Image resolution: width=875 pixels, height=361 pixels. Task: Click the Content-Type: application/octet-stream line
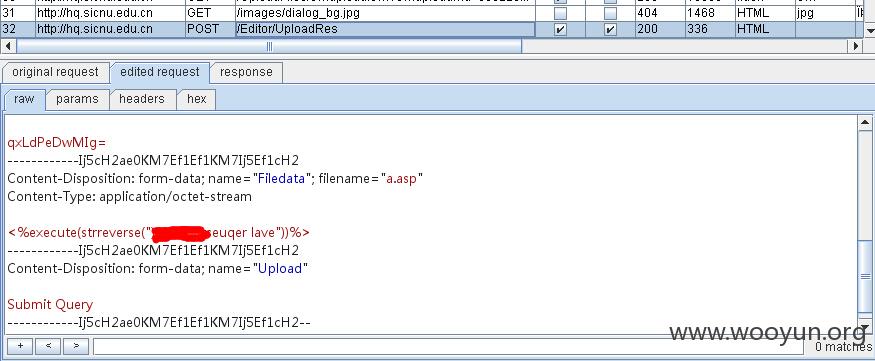(x=129, y=197)
